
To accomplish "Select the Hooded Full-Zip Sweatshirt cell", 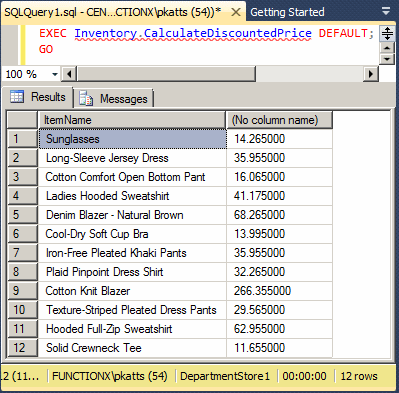I will click(132, 329).
